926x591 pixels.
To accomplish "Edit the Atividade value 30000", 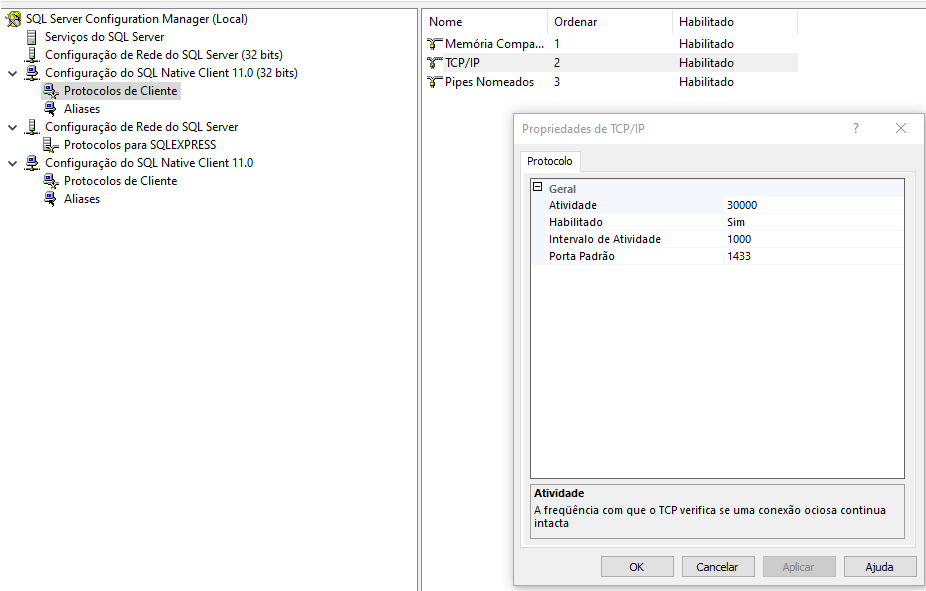I will pos(814,205).
